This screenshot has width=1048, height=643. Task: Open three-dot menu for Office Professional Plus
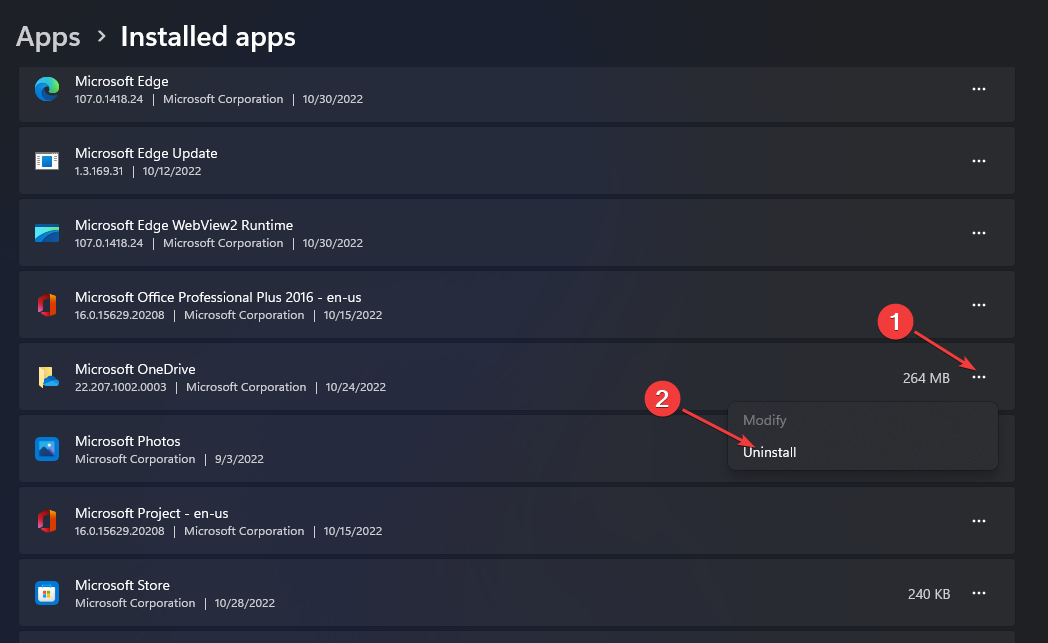coord(978,305)
